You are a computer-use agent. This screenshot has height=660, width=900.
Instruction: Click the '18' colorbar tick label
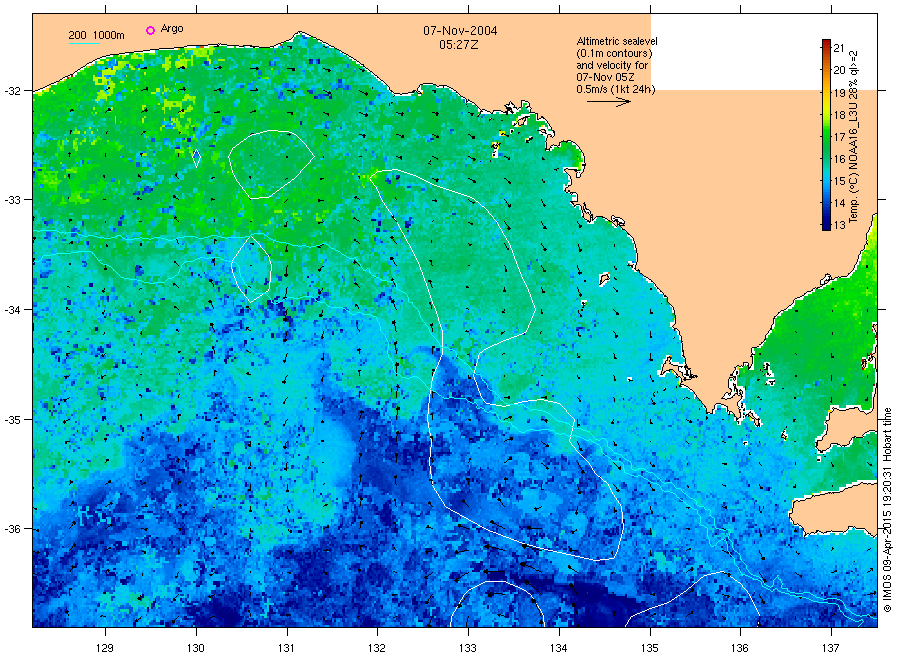click(x=839, y=115)
